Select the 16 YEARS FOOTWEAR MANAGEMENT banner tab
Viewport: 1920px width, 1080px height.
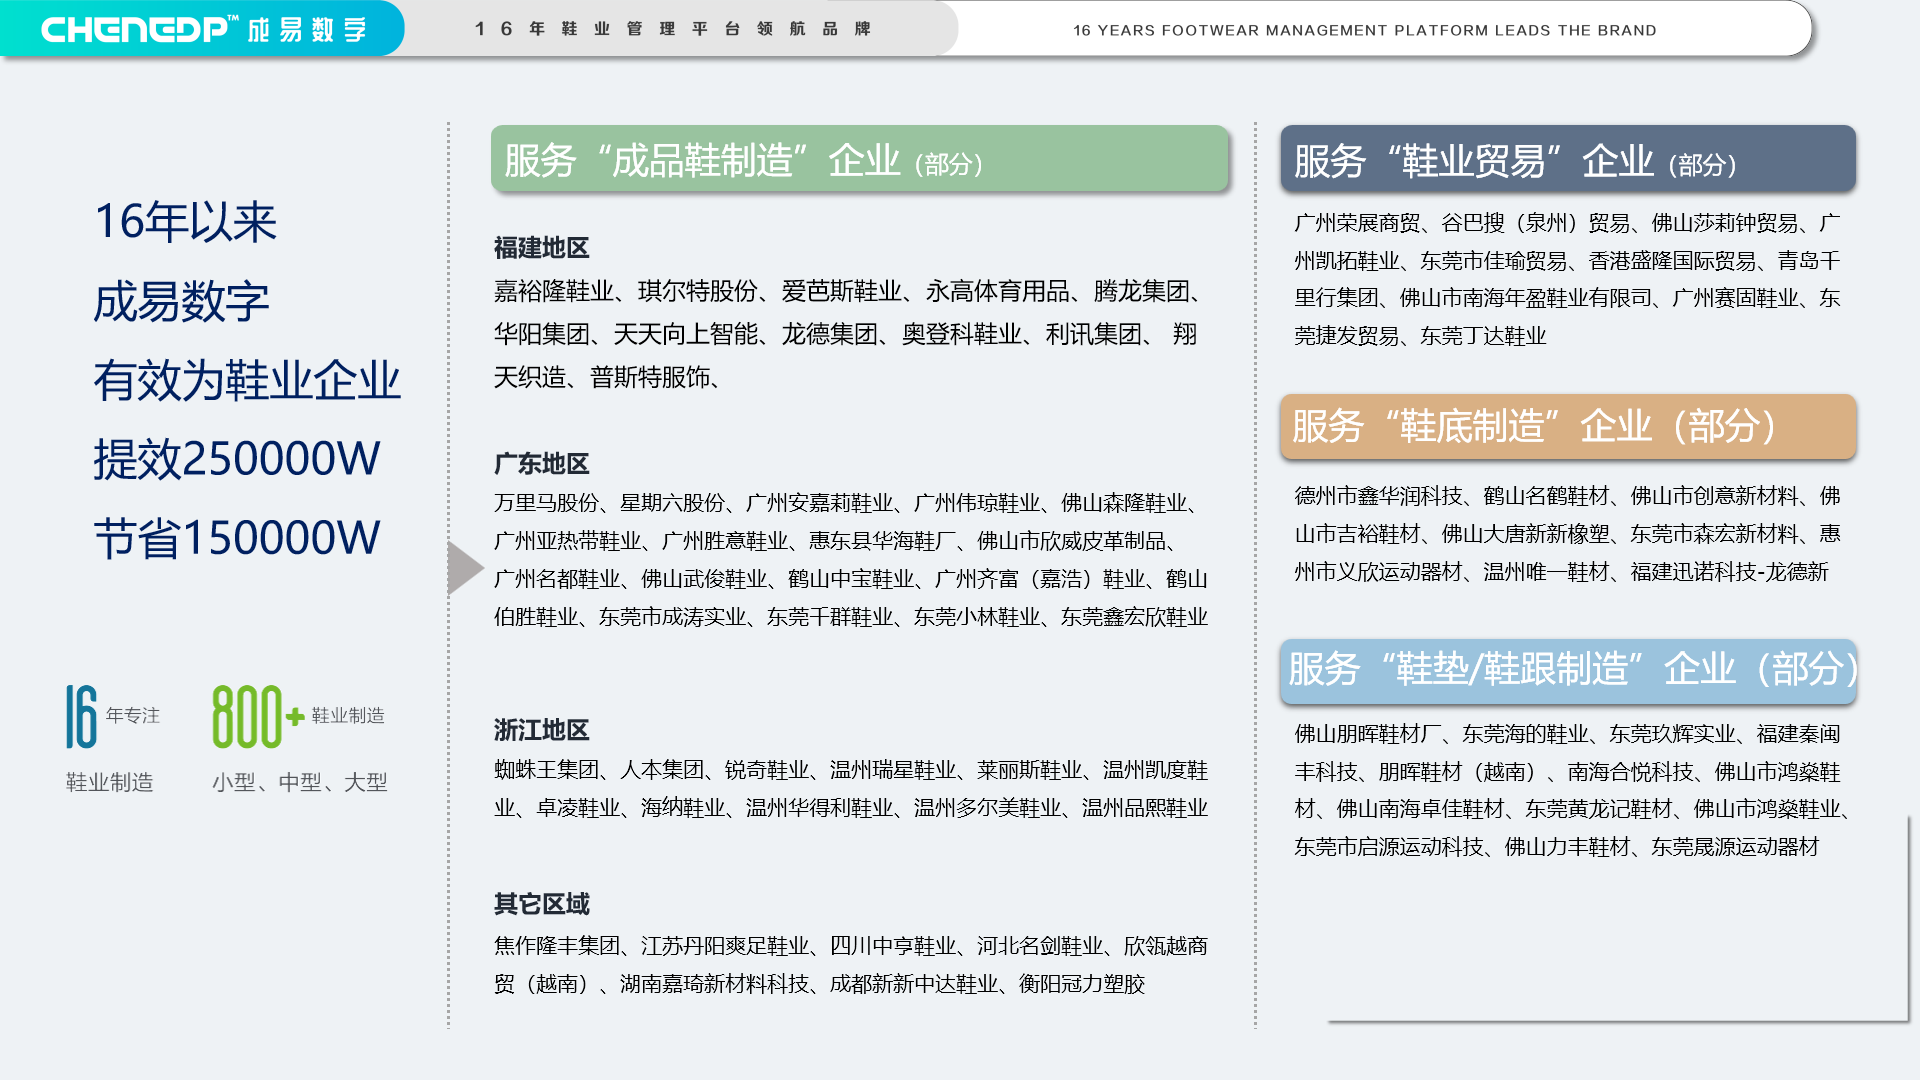coord(1364,30)
